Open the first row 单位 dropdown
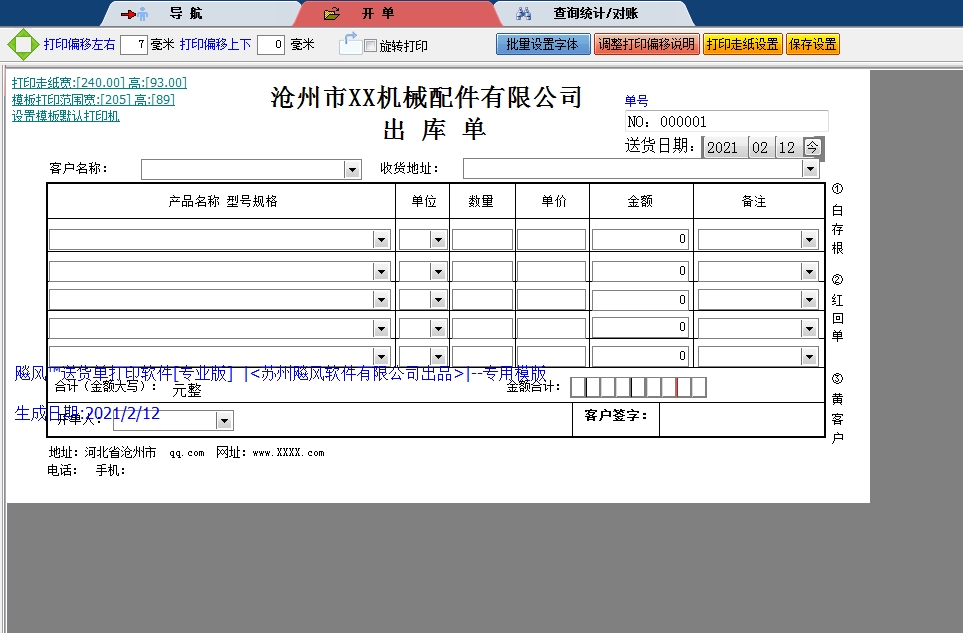This screenshot has height=633, width=963. pos(437,240)
